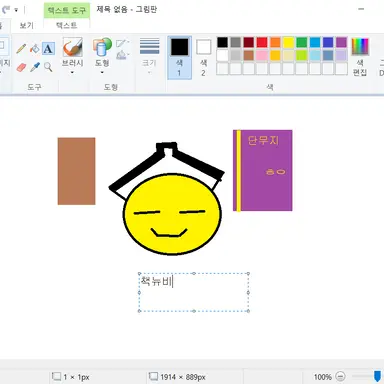Switch to the 텍스트 (Text) tab

pyautogui.click(x=66, y=25)
